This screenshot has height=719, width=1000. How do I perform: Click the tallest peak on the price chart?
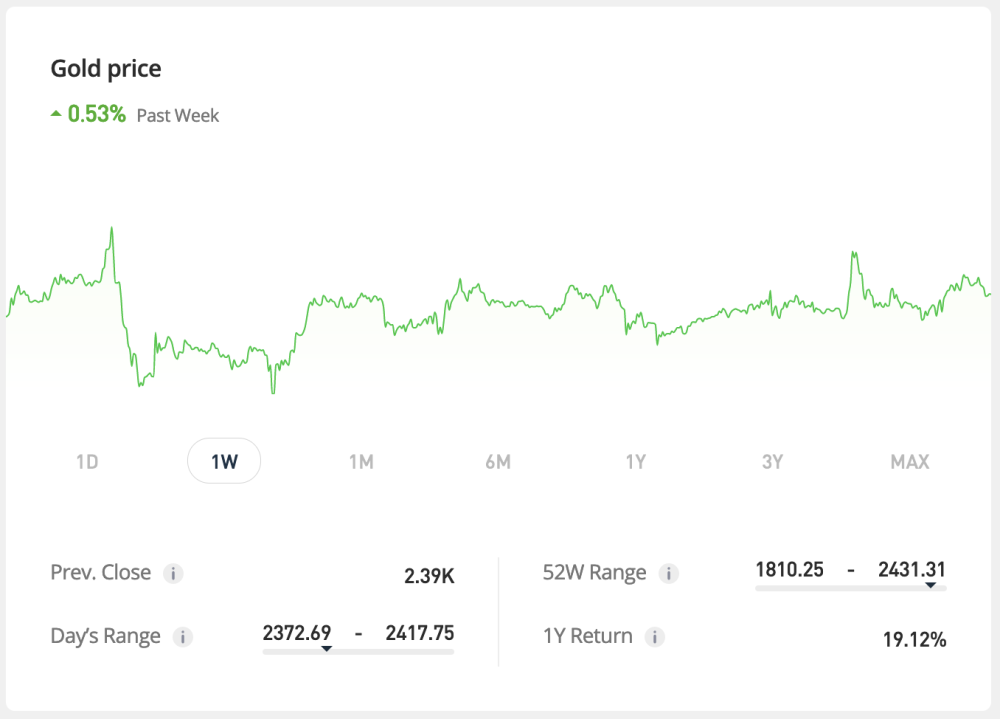[112, 228]
